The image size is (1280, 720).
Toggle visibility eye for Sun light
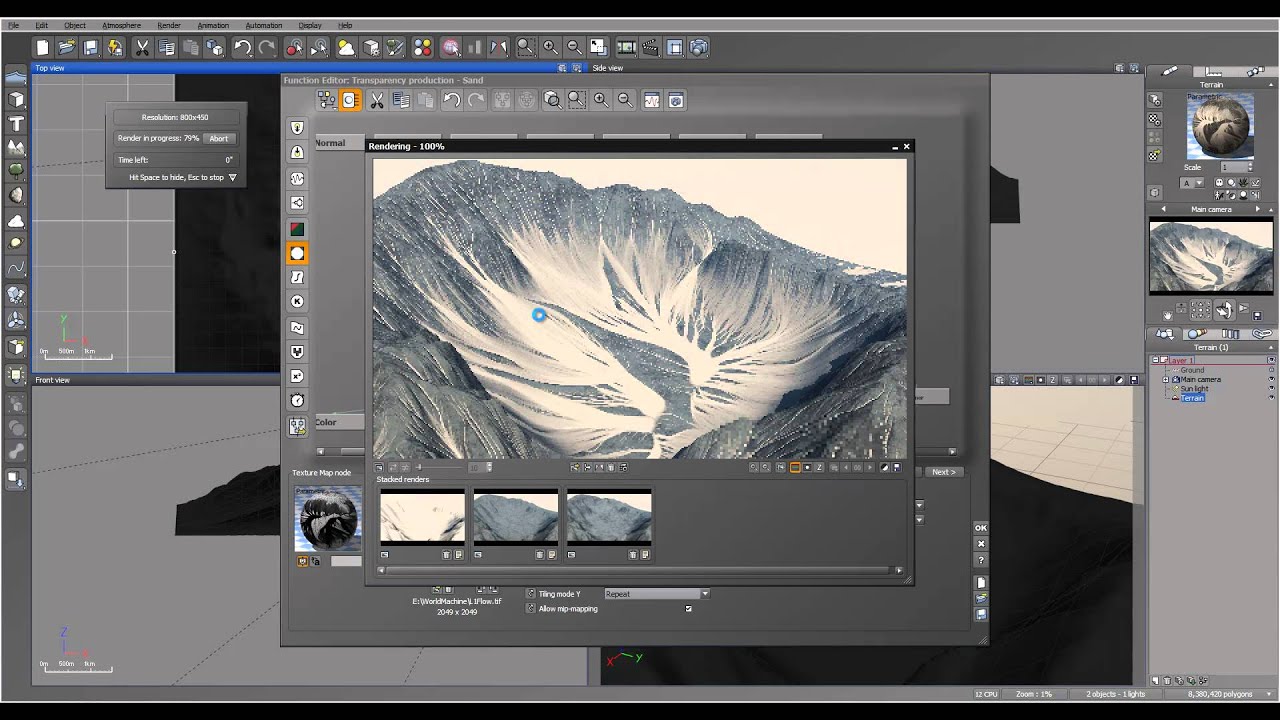coord(1272,389)
